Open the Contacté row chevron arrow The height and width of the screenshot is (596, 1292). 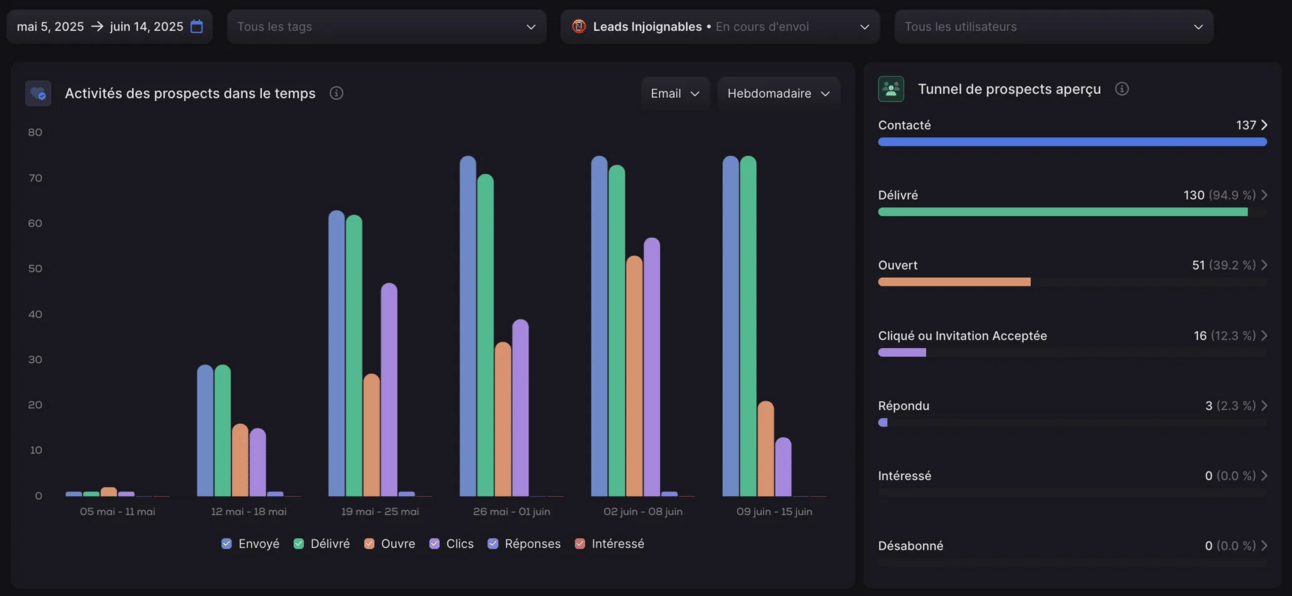coord(1264,125)
